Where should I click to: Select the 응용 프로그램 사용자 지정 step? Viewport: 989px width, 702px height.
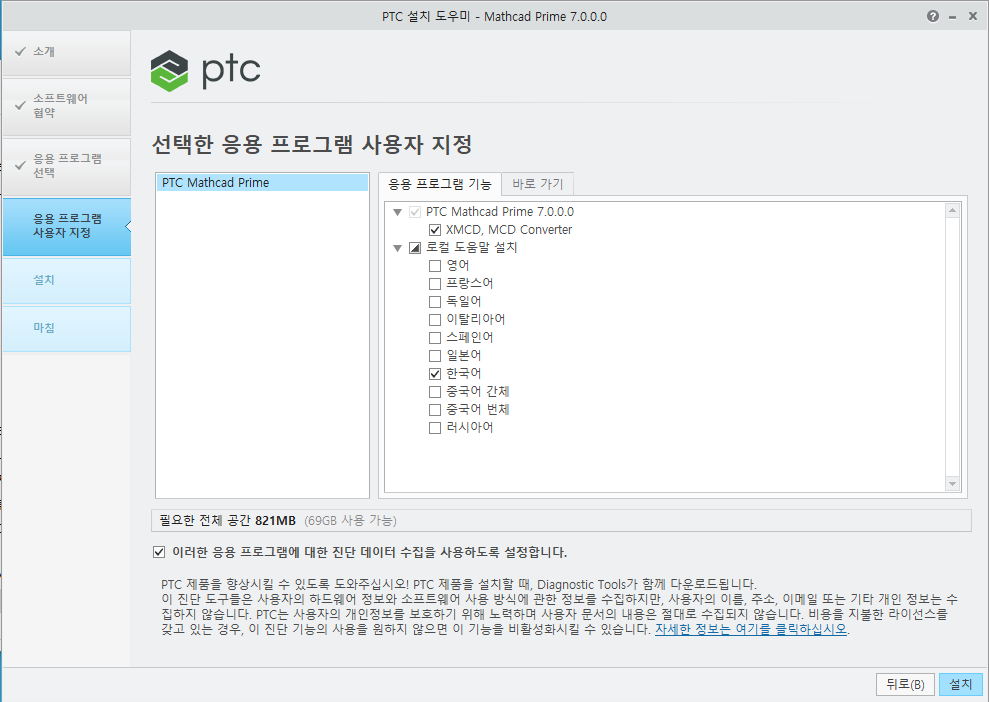(67, 226)
